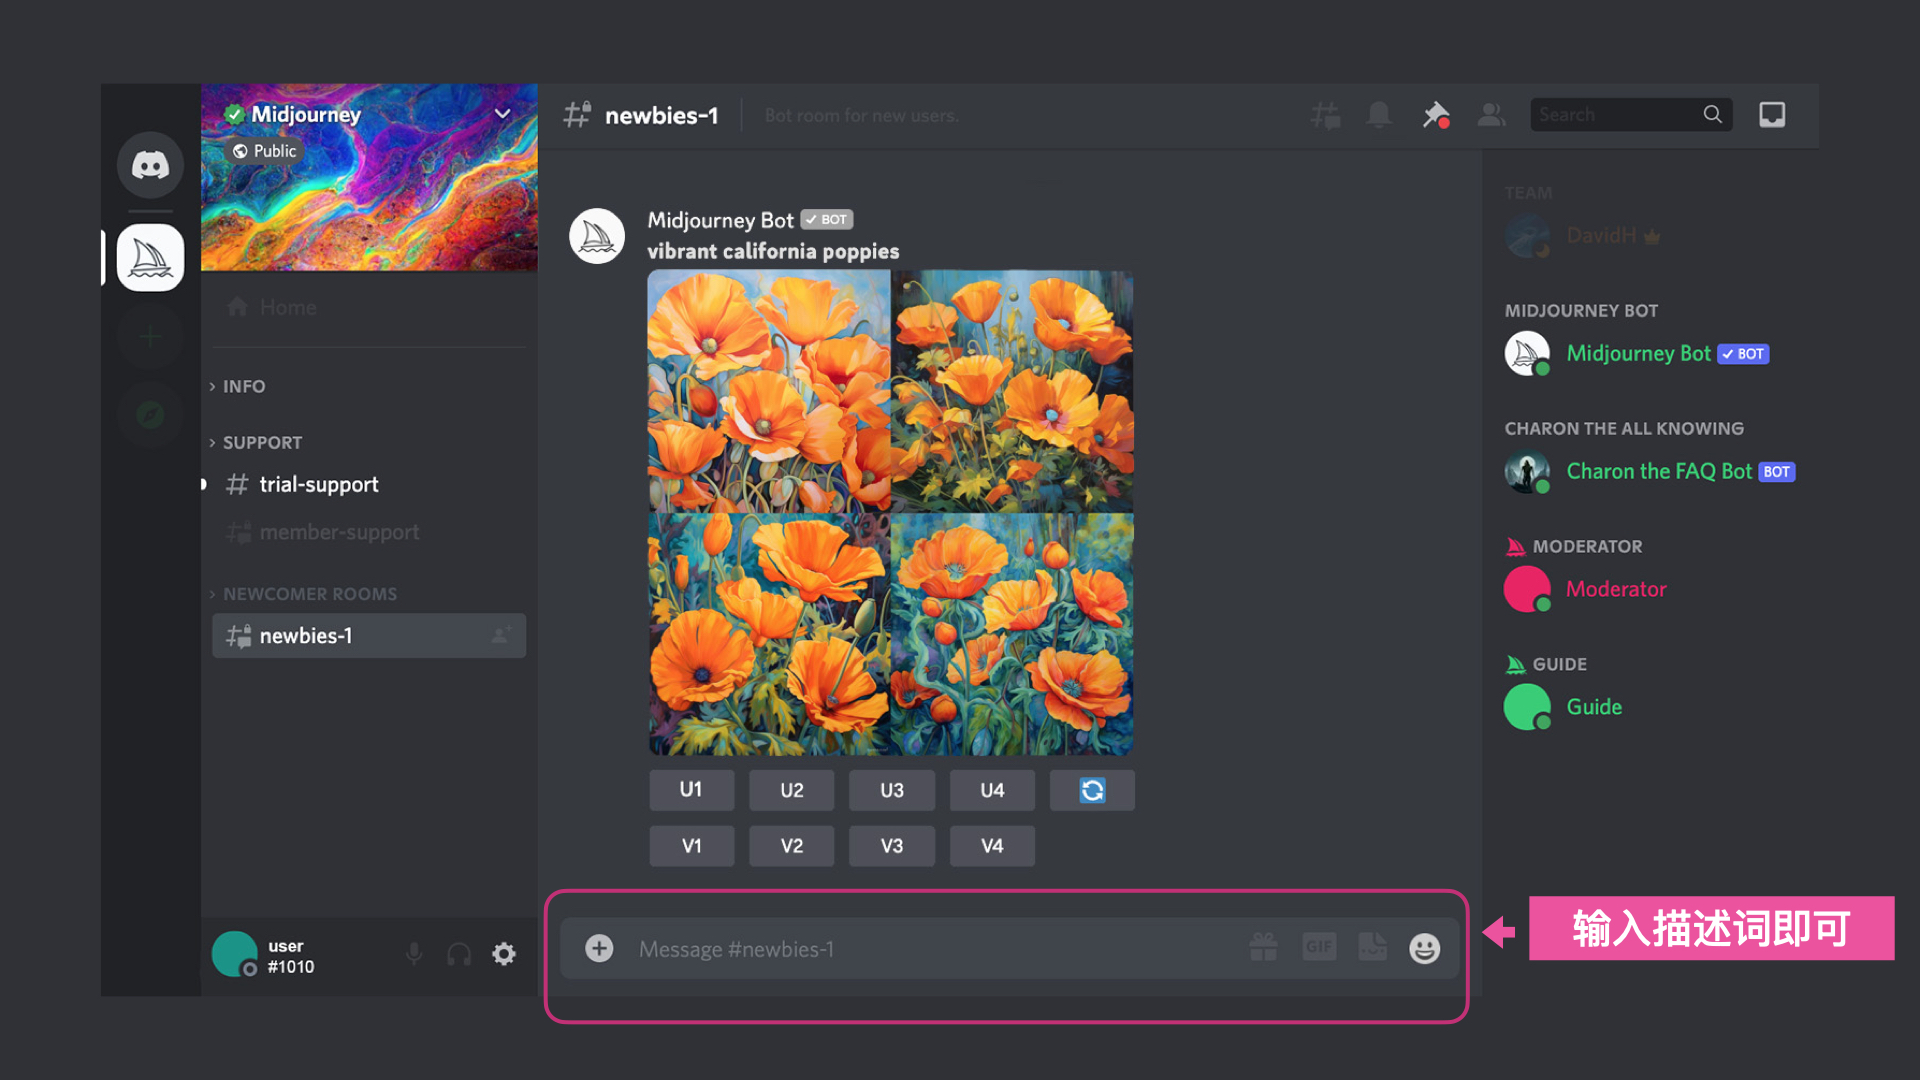
Task: Toggle headphones deafen
Action: [459, 954]
